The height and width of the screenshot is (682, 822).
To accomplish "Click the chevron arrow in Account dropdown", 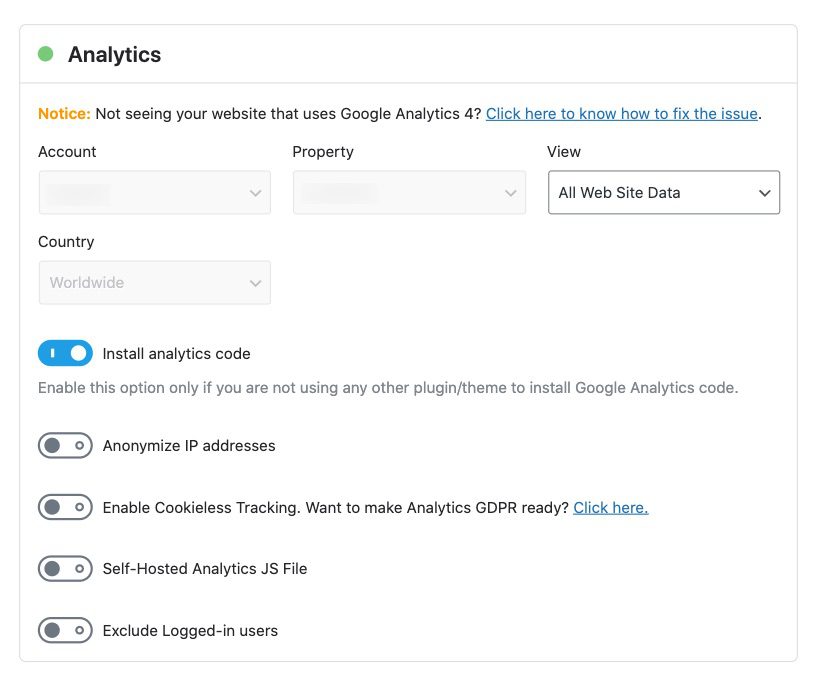I will [256, 193].
